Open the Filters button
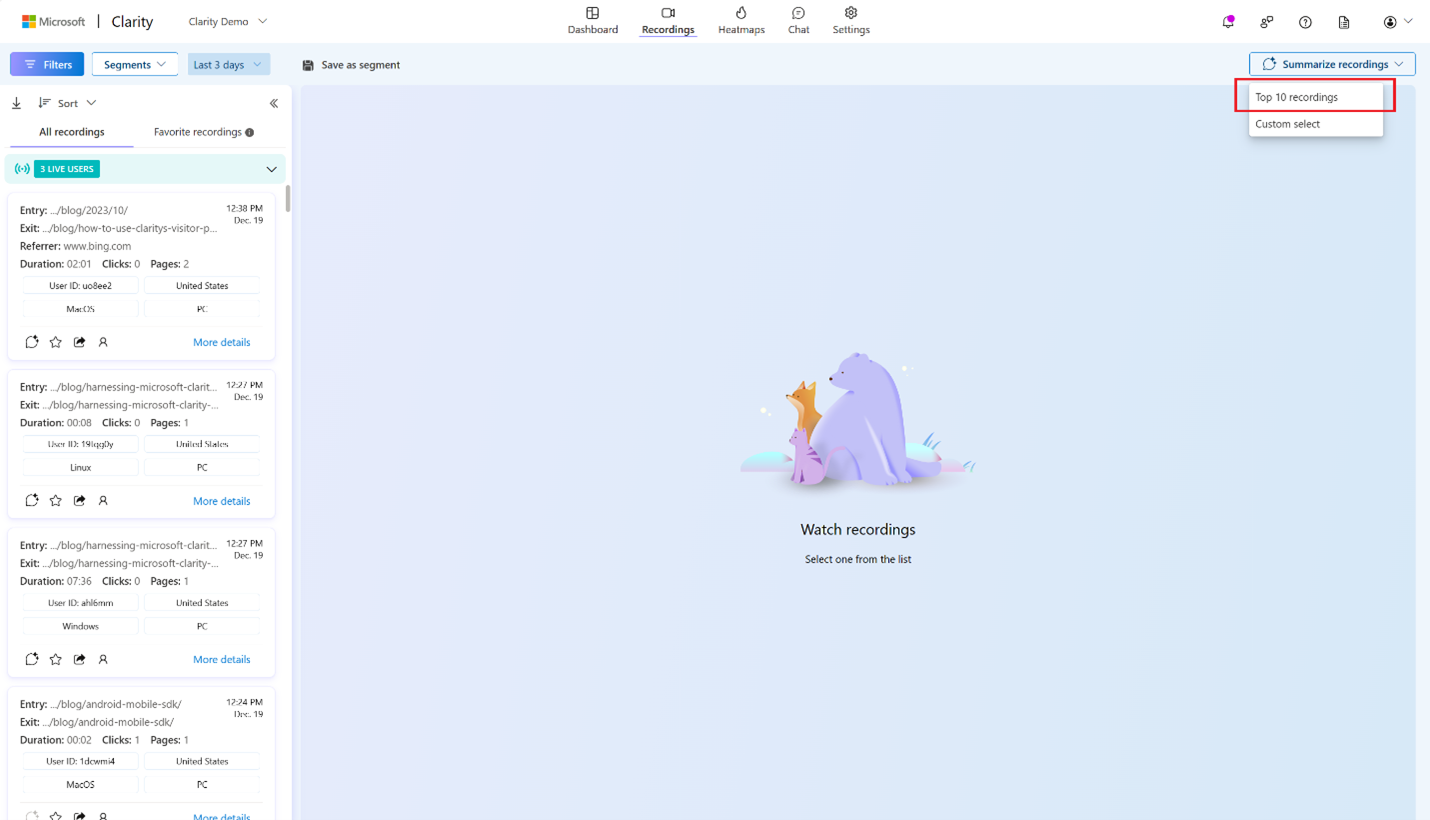1430x820 pixels. pyautogui.click(x=47, y=65)
